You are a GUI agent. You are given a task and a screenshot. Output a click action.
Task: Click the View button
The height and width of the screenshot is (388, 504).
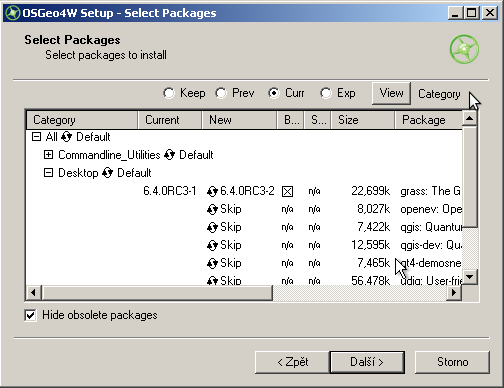(391, 93)
